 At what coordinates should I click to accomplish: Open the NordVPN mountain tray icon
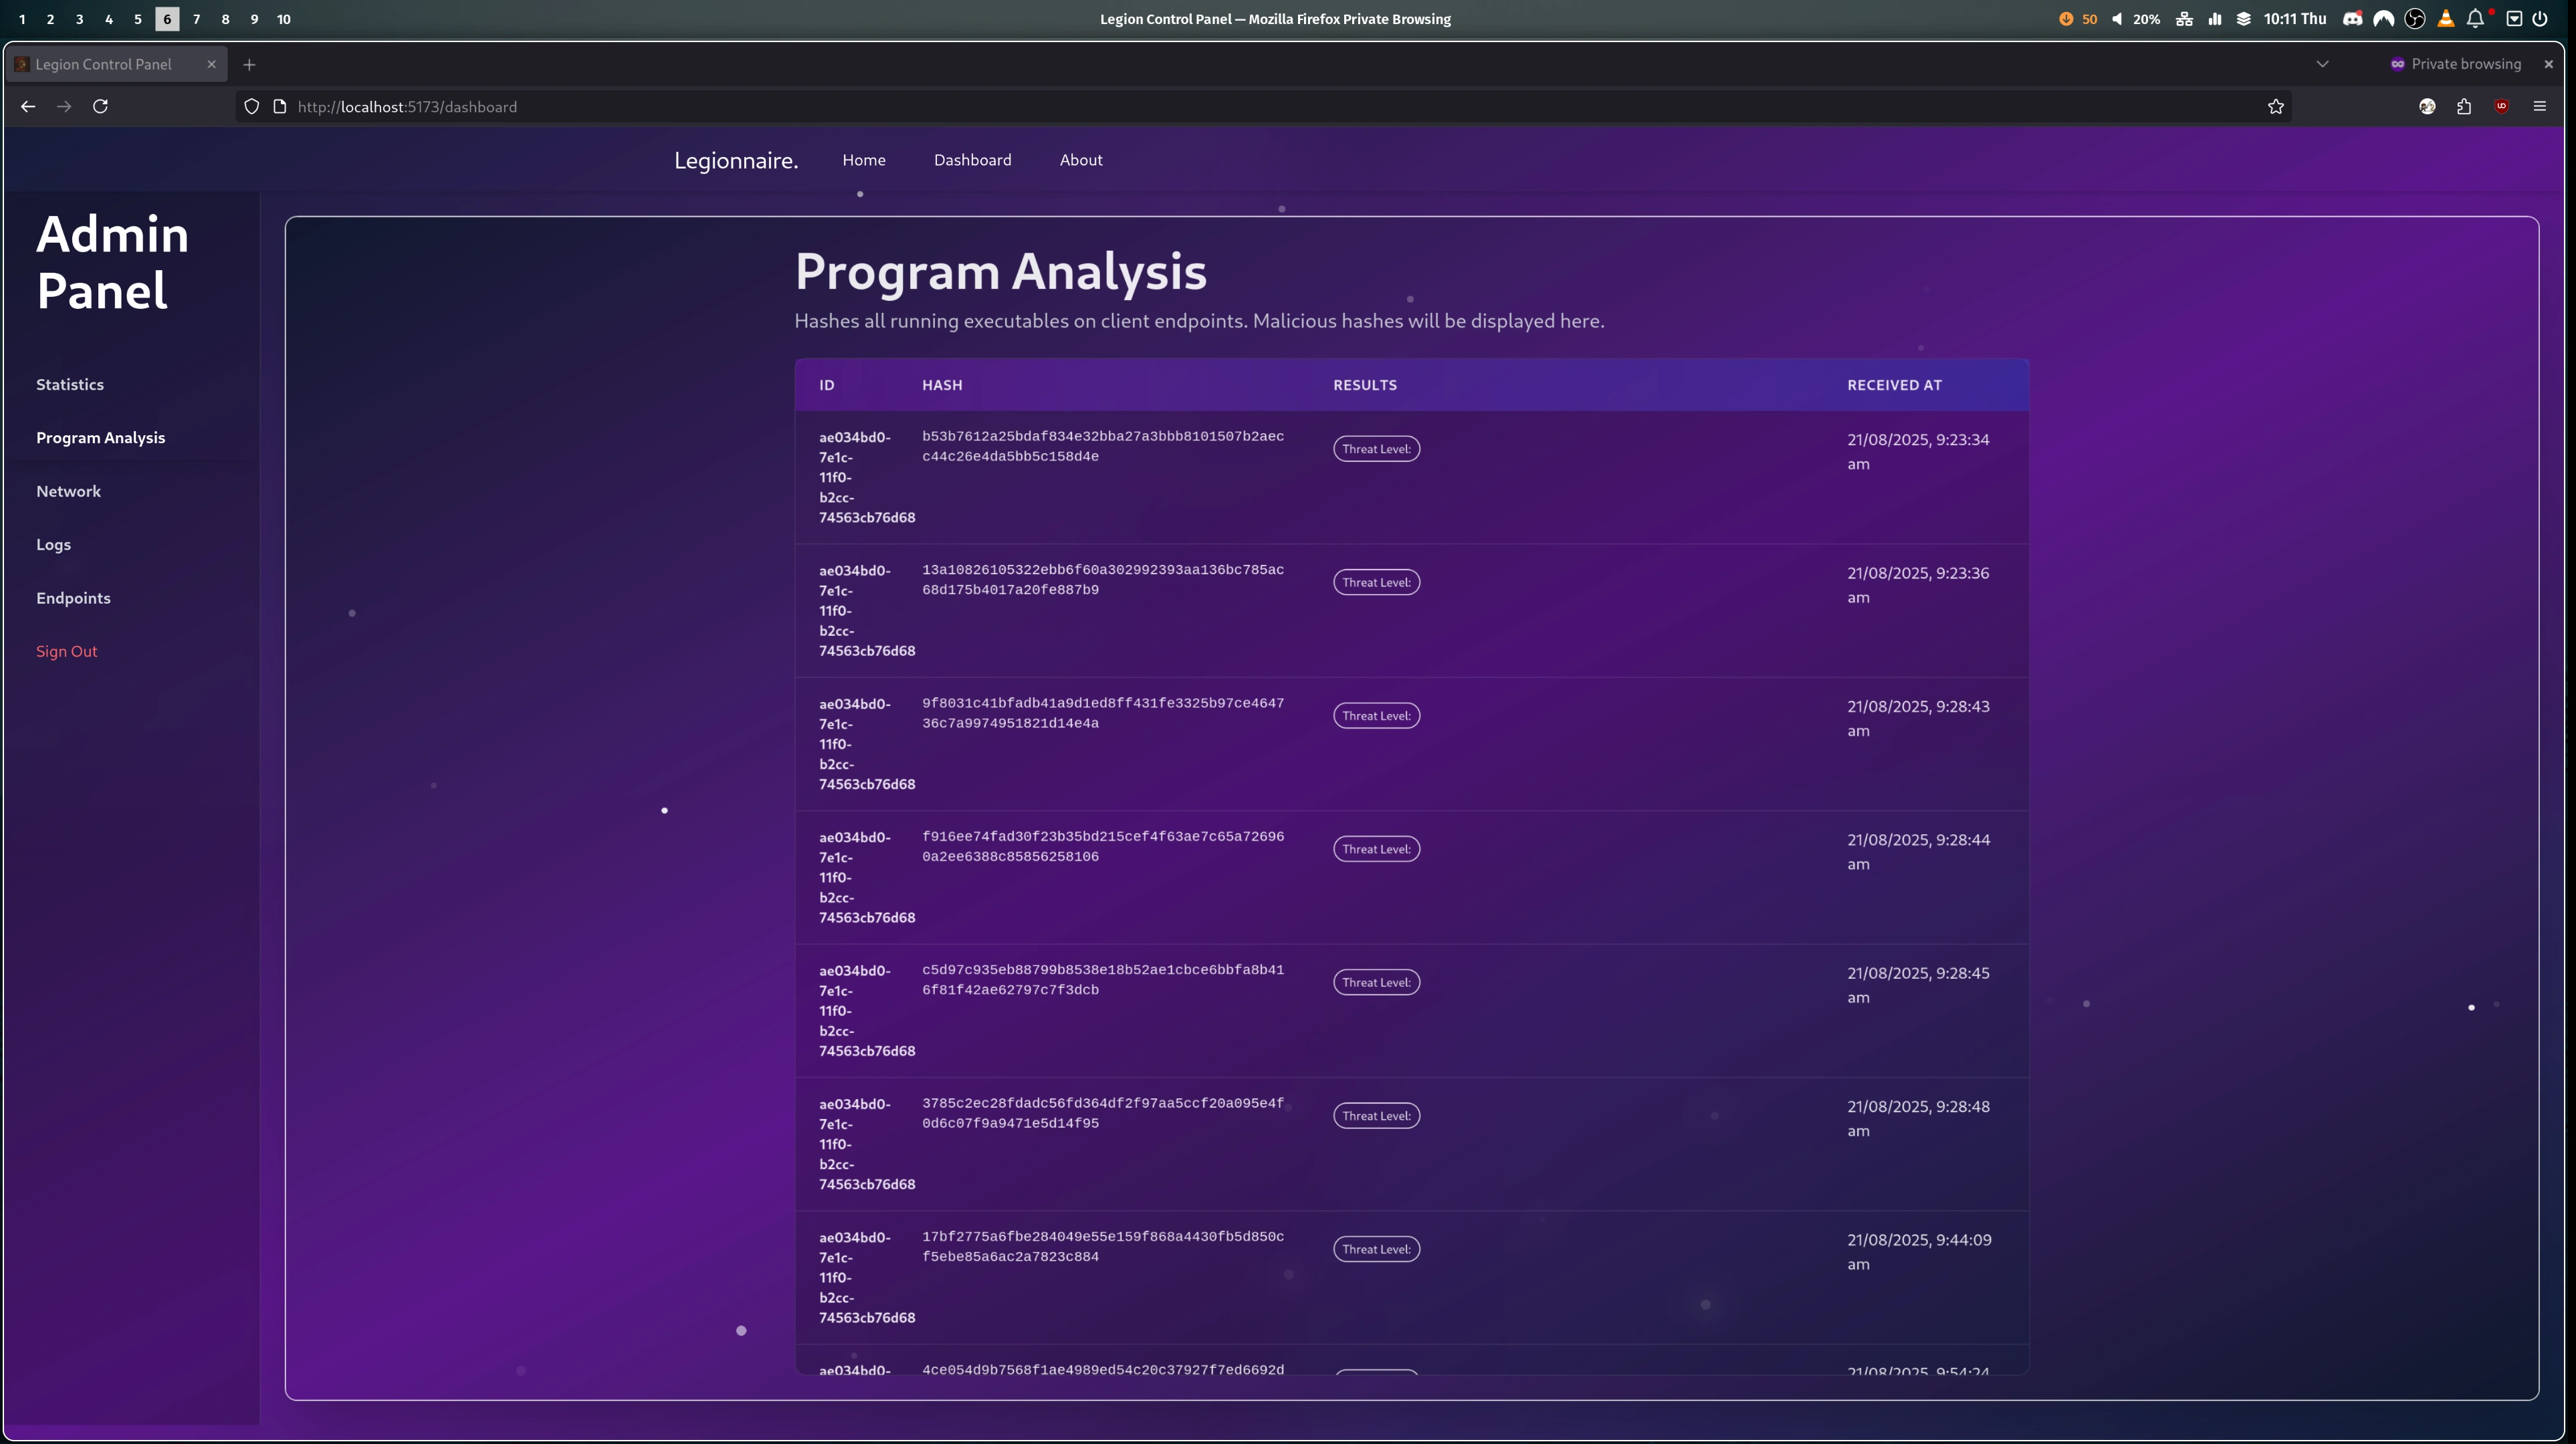pyautogui.click(x=2384, y=19)
